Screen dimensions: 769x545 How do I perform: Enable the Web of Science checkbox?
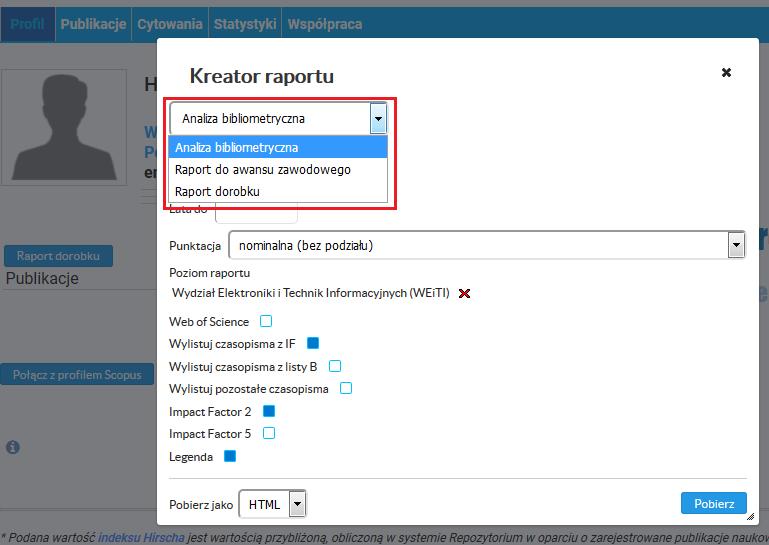(x=266, y=321)
